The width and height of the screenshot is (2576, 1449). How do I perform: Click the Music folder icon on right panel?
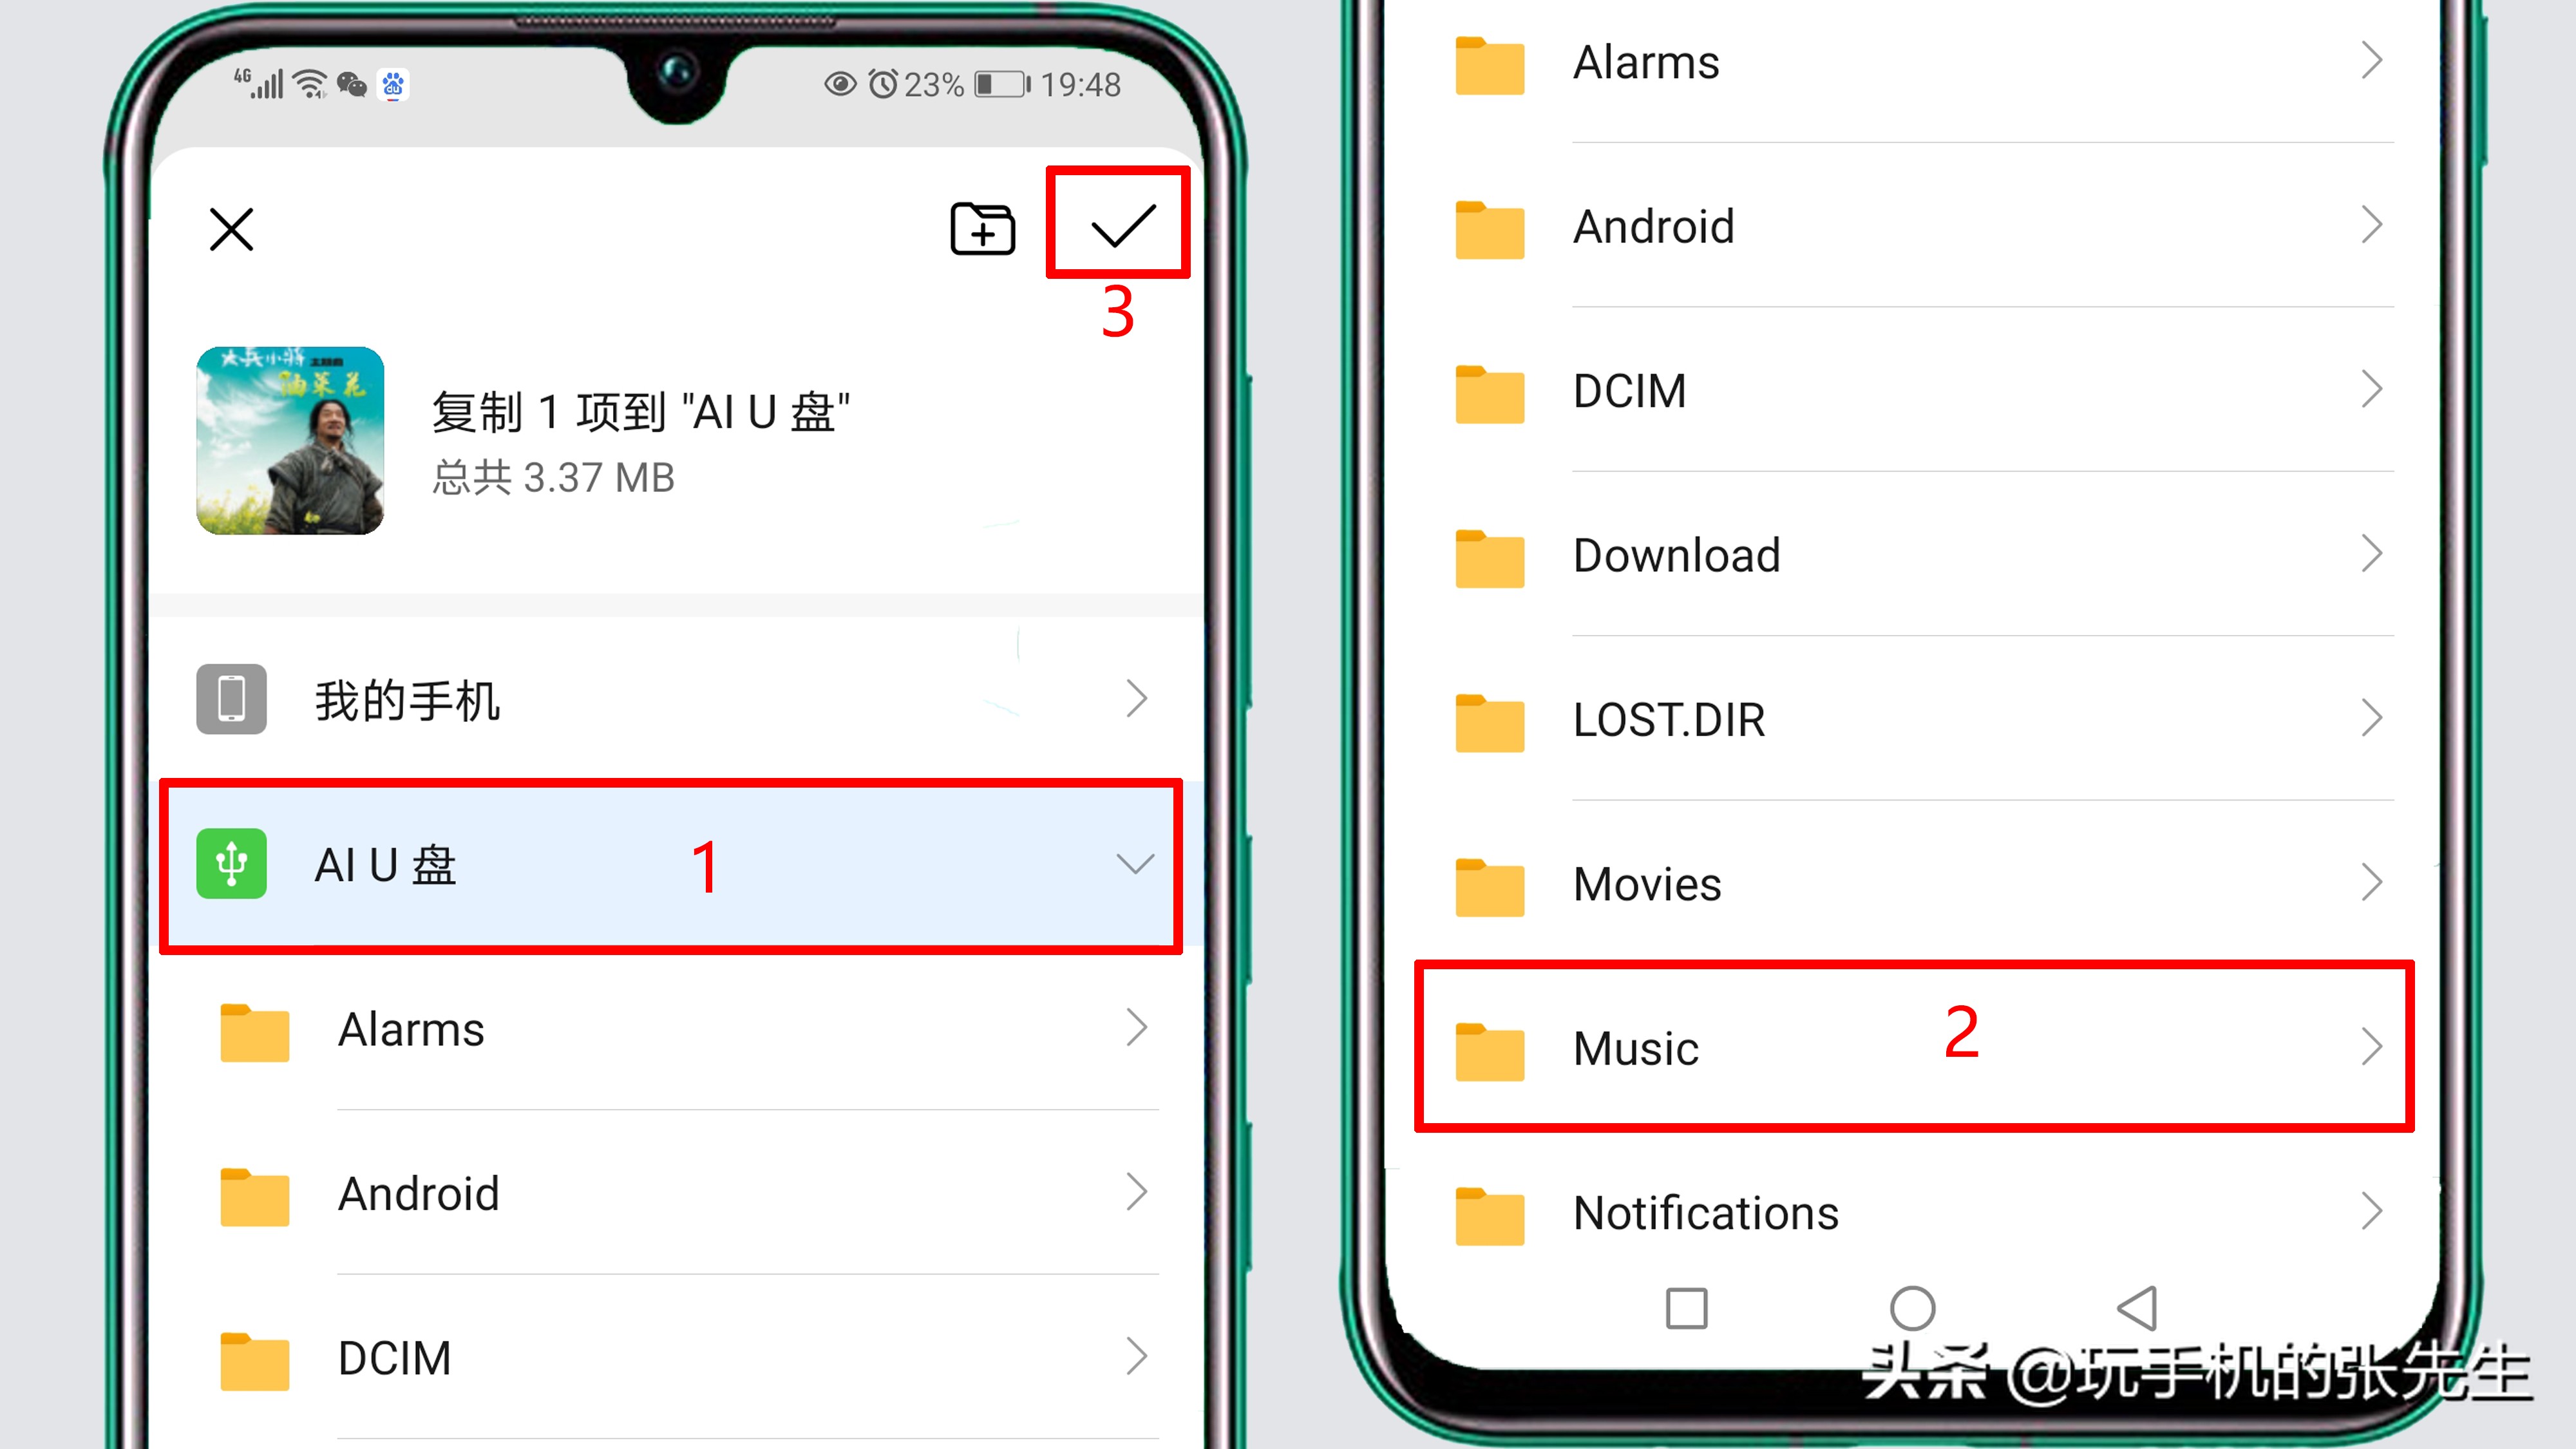[1488, 1047]
